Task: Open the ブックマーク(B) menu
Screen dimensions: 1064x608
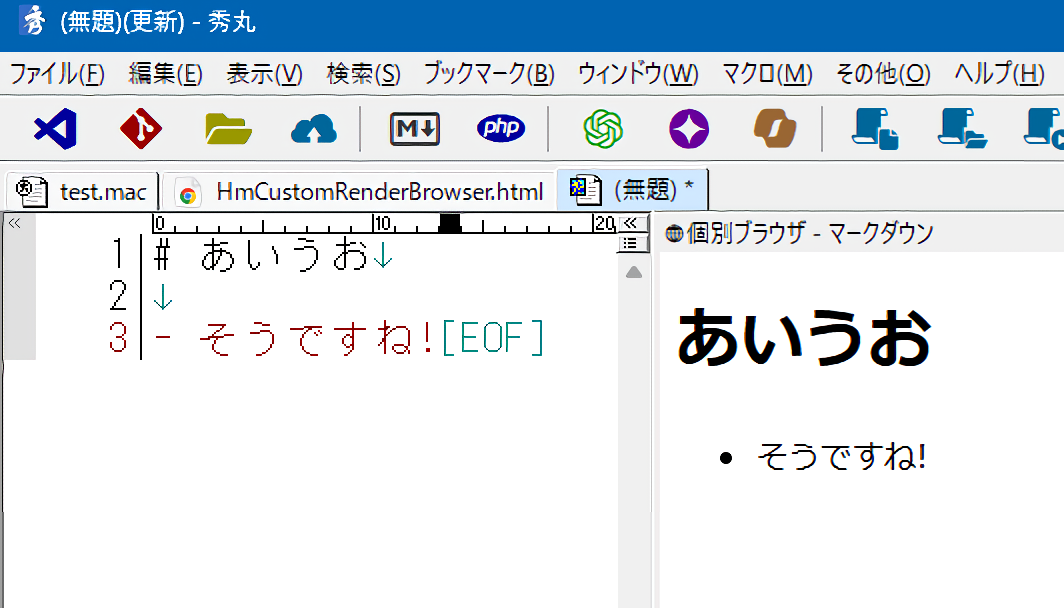Action: 489,74
